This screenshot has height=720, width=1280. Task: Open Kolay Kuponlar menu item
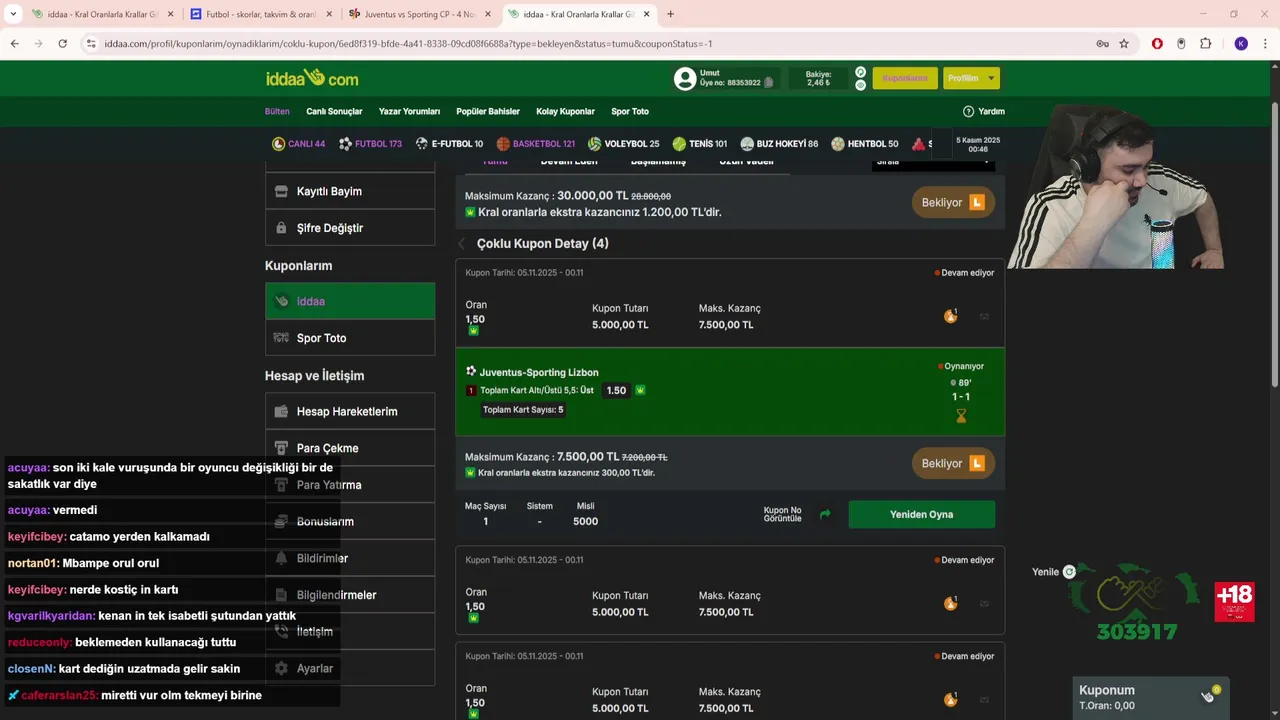point(565,111)
